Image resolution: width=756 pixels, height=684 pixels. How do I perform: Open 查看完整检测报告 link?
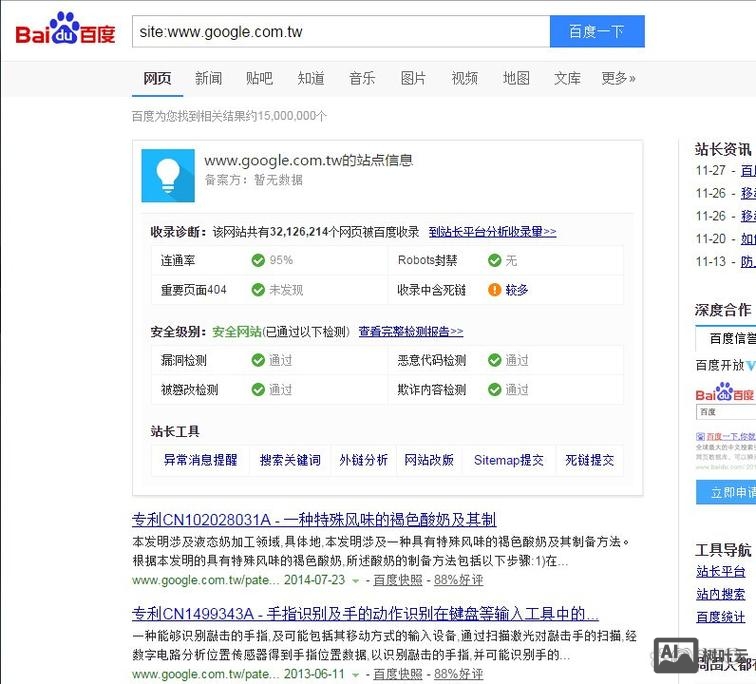click(411, 332)
